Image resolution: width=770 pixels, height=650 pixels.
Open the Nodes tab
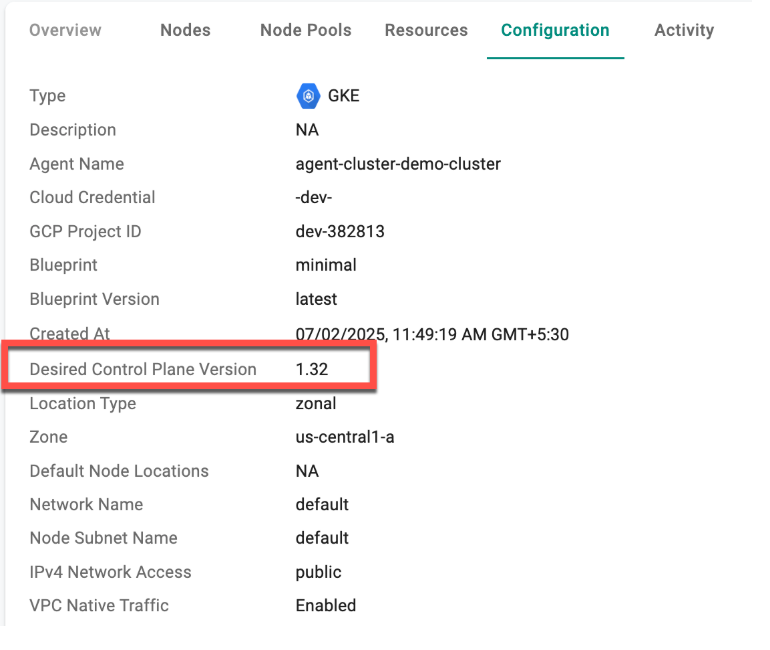pyautogui.click(x=186, y=30)
